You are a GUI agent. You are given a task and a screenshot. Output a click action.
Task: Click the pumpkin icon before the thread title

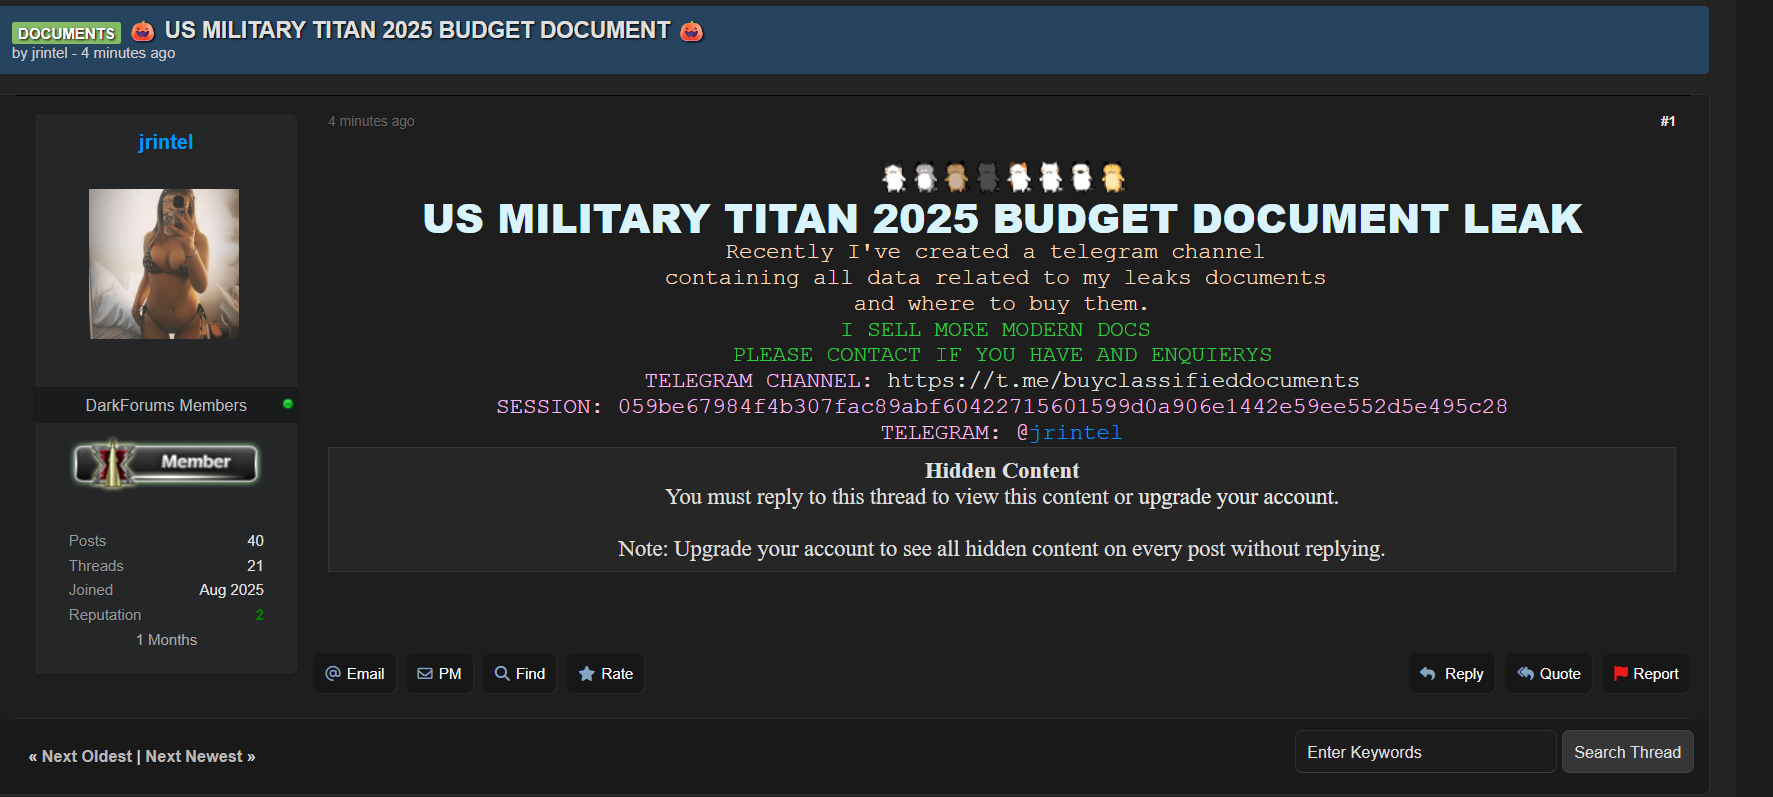coord(143,31)
